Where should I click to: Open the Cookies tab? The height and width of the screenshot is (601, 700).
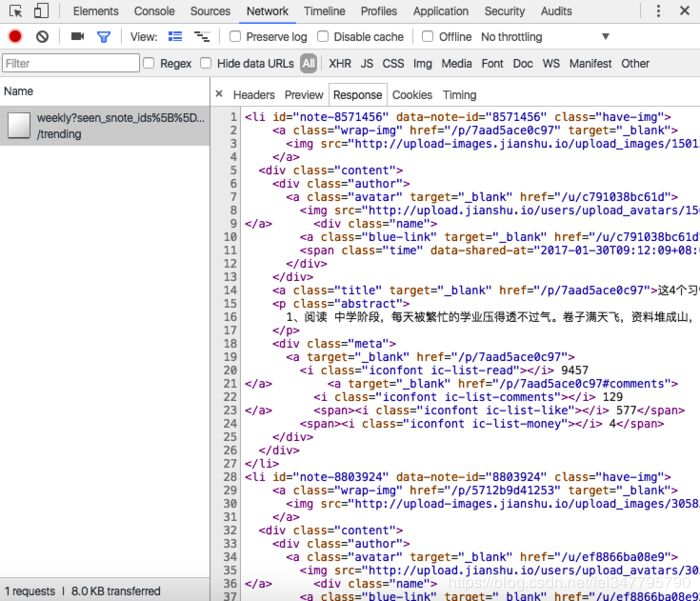(412, 95)
